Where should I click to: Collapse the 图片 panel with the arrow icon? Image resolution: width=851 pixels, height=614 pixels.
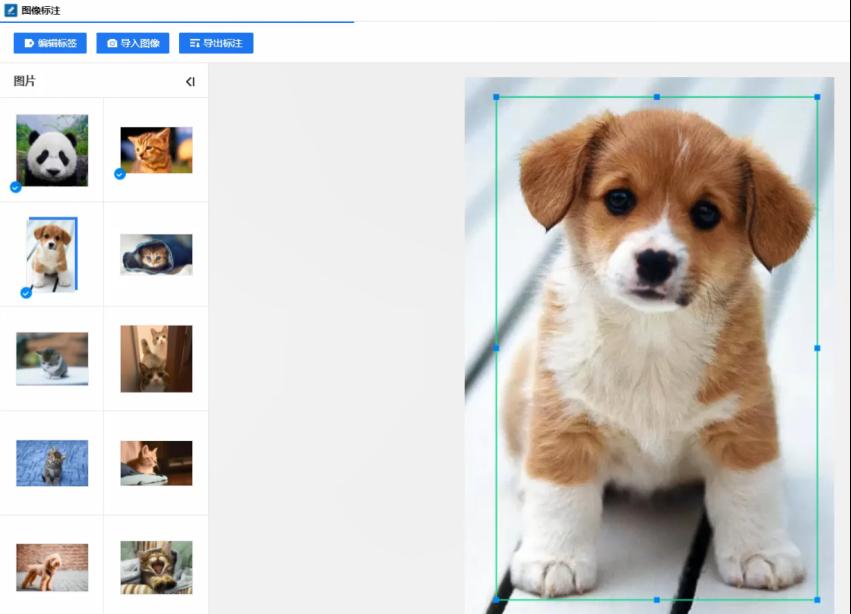[190, 81]
